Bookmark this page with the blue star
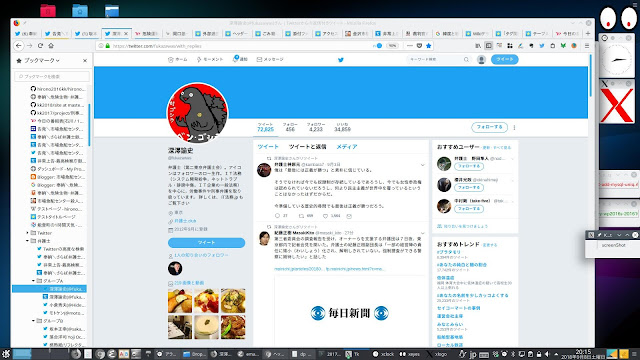640x360 pixels. [429, 46]
